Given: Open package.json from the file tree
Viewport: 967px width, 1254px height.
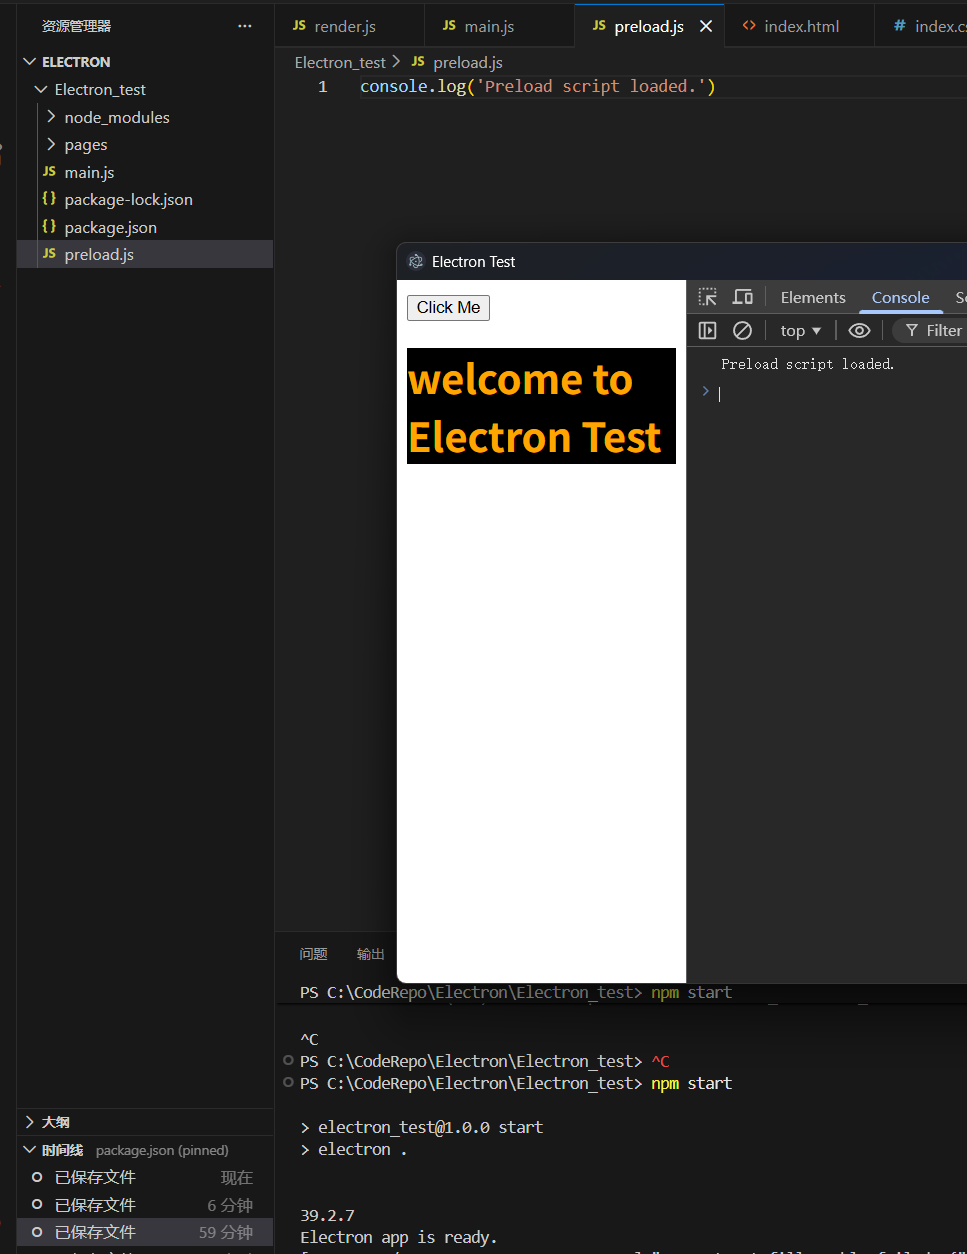Looking at the screenshot, I should (110, 228).
